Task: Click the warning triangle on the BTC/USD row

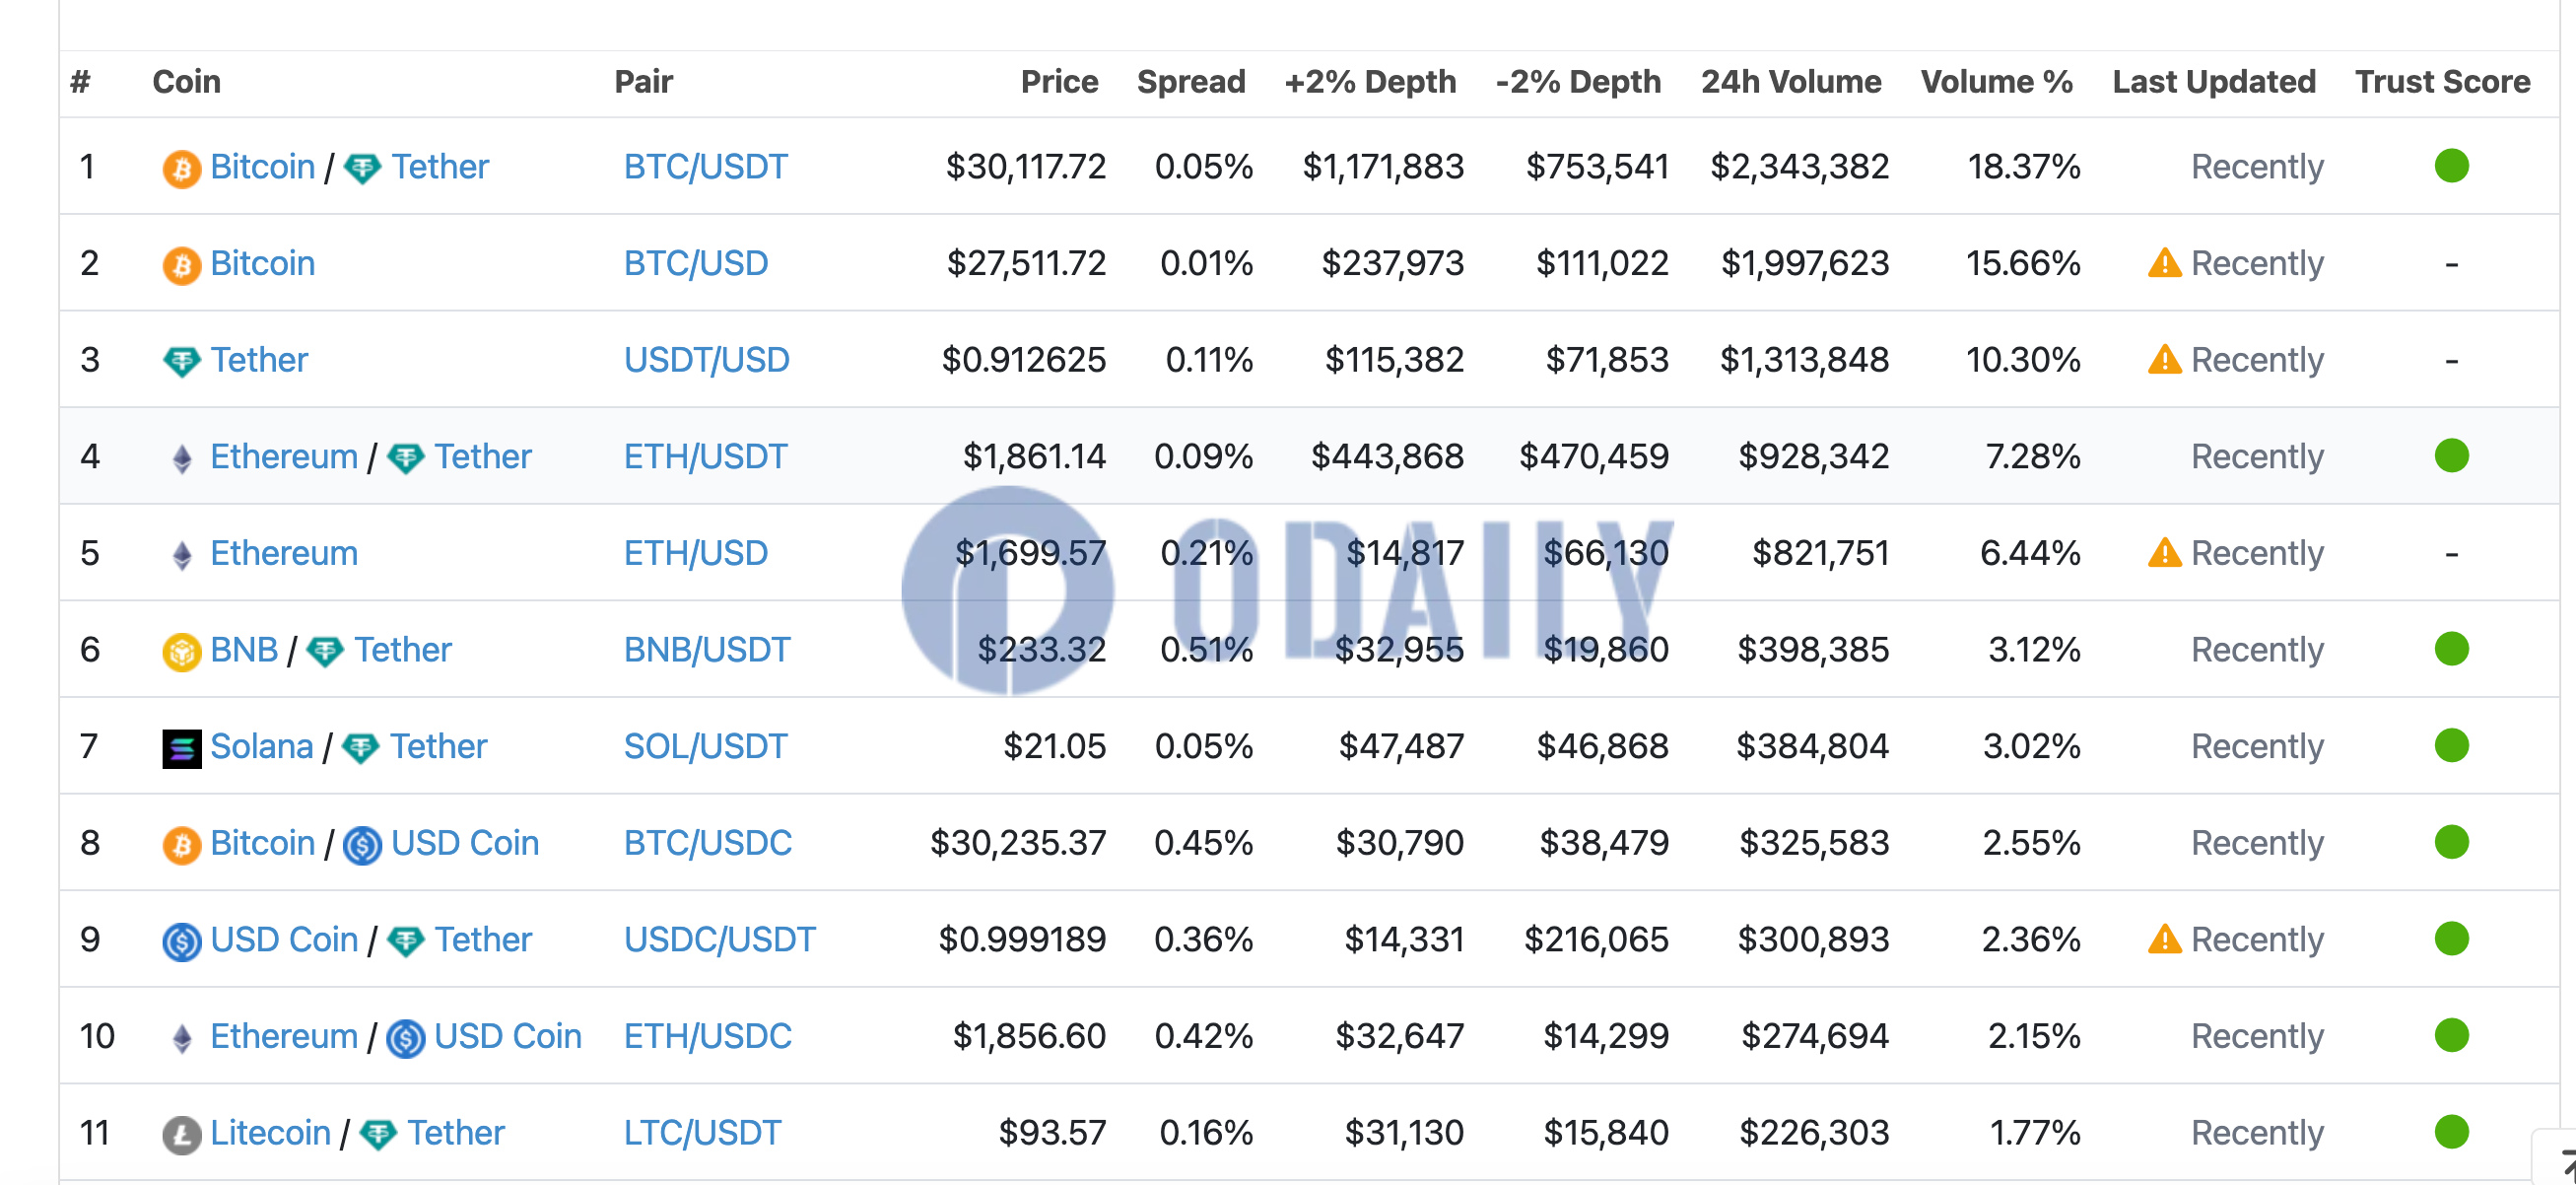Action: tap(2164, 262)
